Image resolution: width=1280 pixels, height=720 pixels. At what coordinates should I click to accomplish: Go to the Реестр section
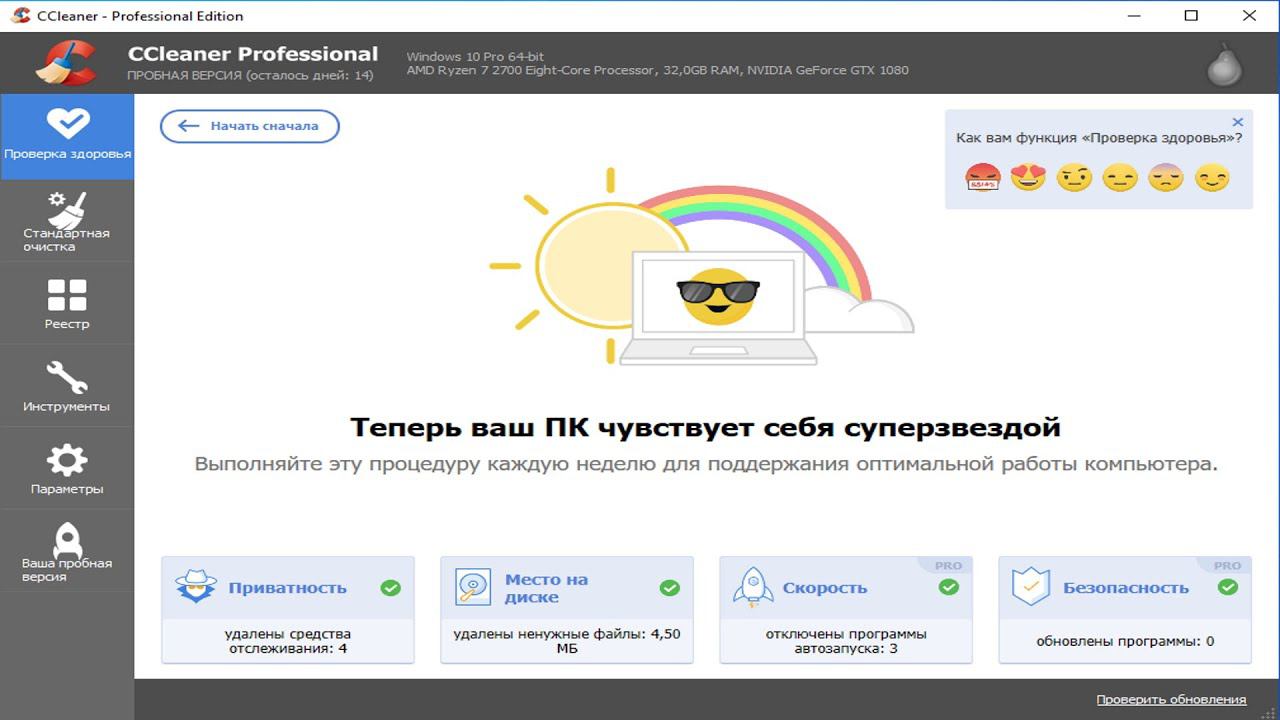[67, 304]
